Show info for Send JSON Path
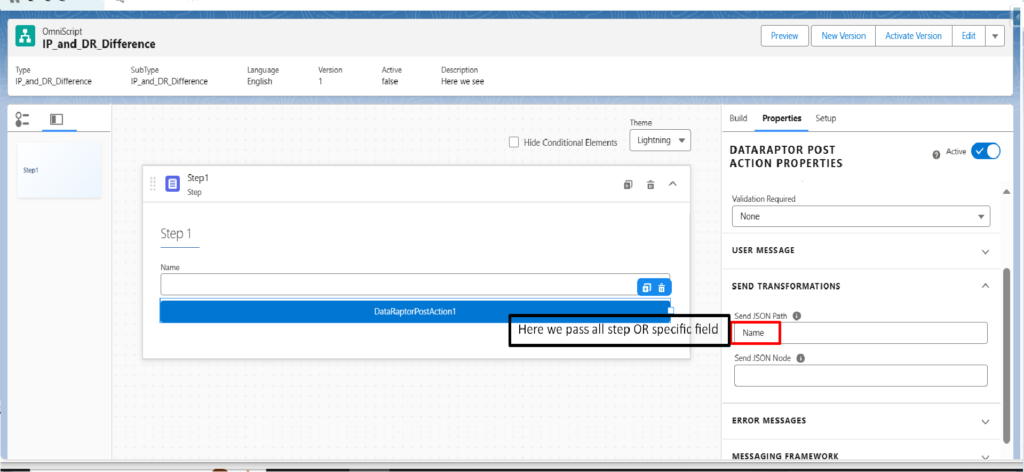The height and width of the screenshot is (472, 1024). coord(797,315)
